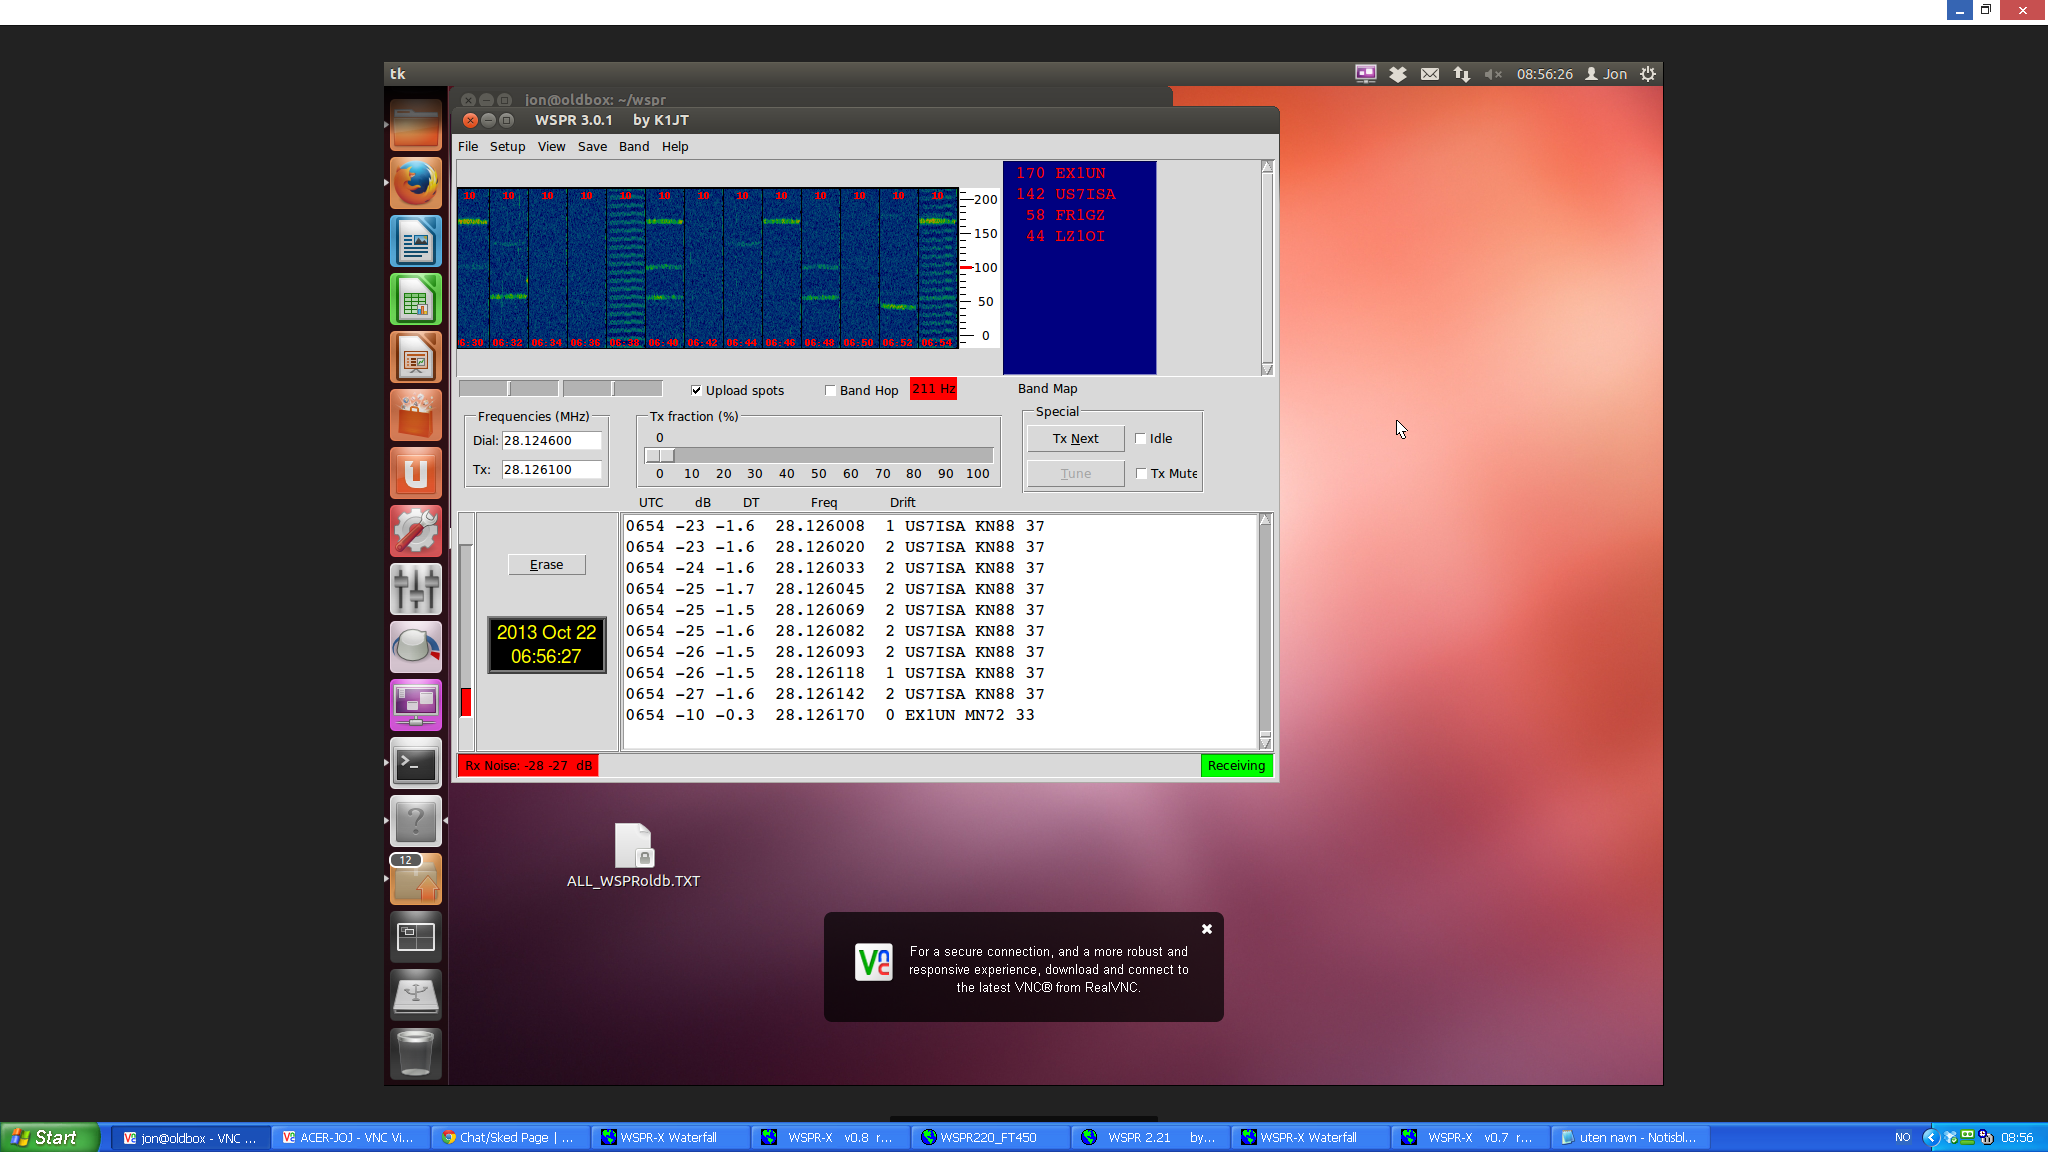Open the Setup menu
2048x1152 pixels.
(507, 147)
